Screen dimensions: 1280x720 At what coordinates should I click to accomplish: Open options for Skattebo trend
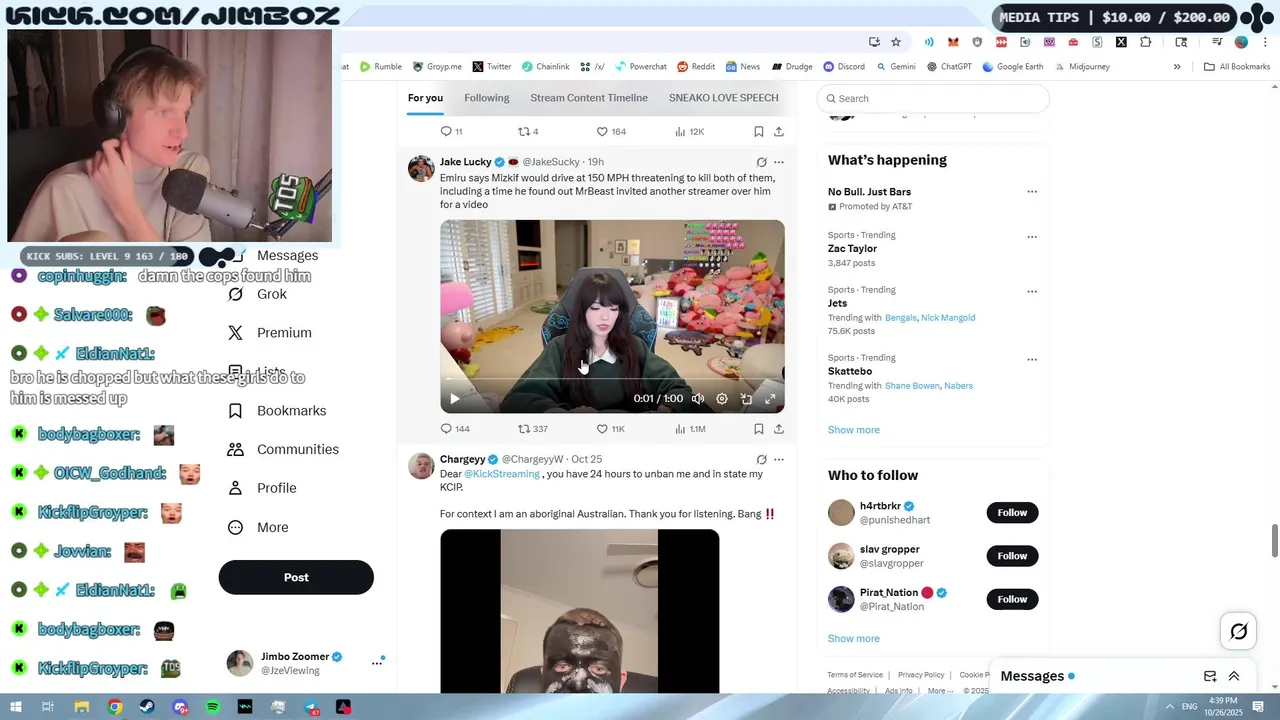click(1032, 359)
